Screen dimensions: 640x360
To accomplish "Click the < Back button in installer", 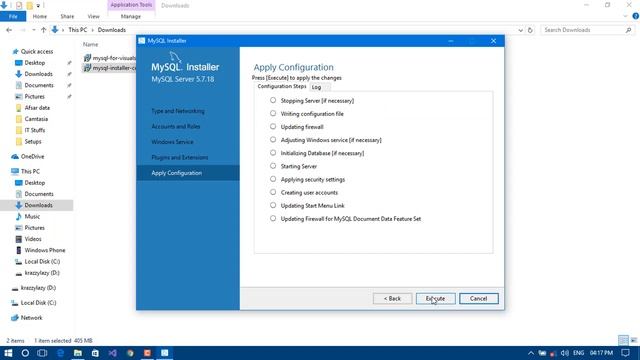I will (x=392, y=298).
